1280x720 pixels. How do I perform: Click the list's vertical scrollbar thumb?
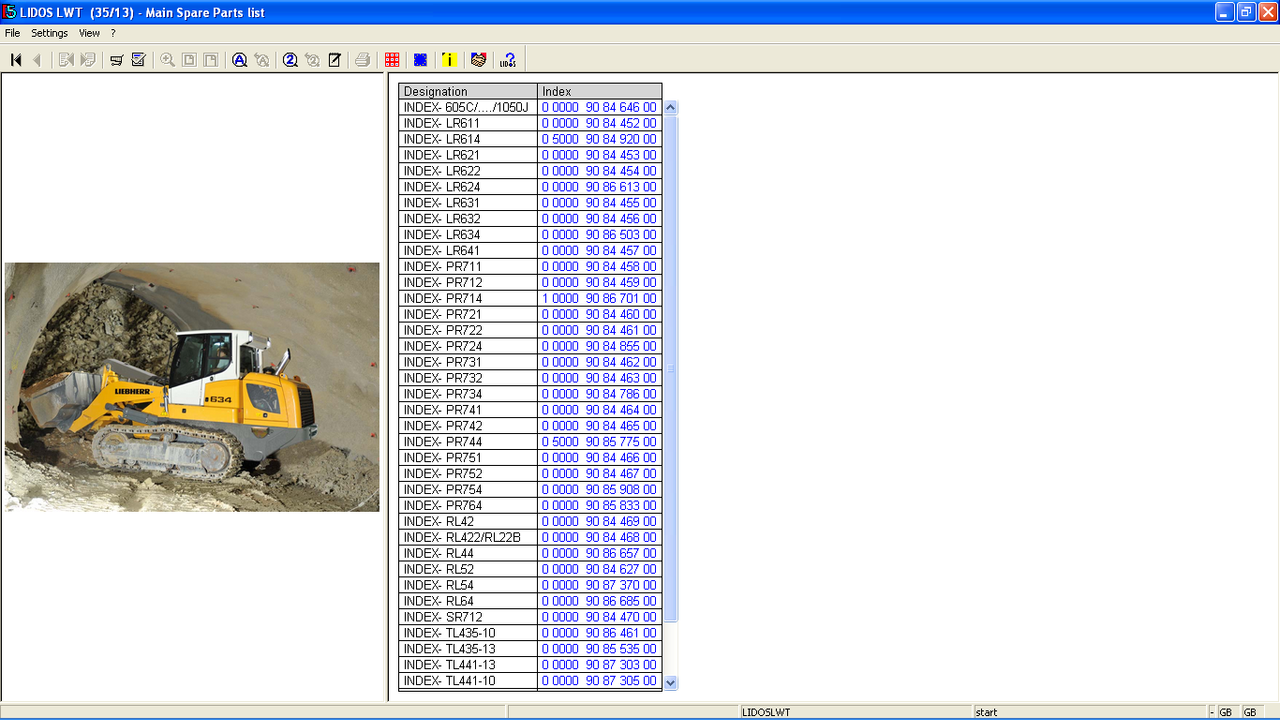[671, 368]
